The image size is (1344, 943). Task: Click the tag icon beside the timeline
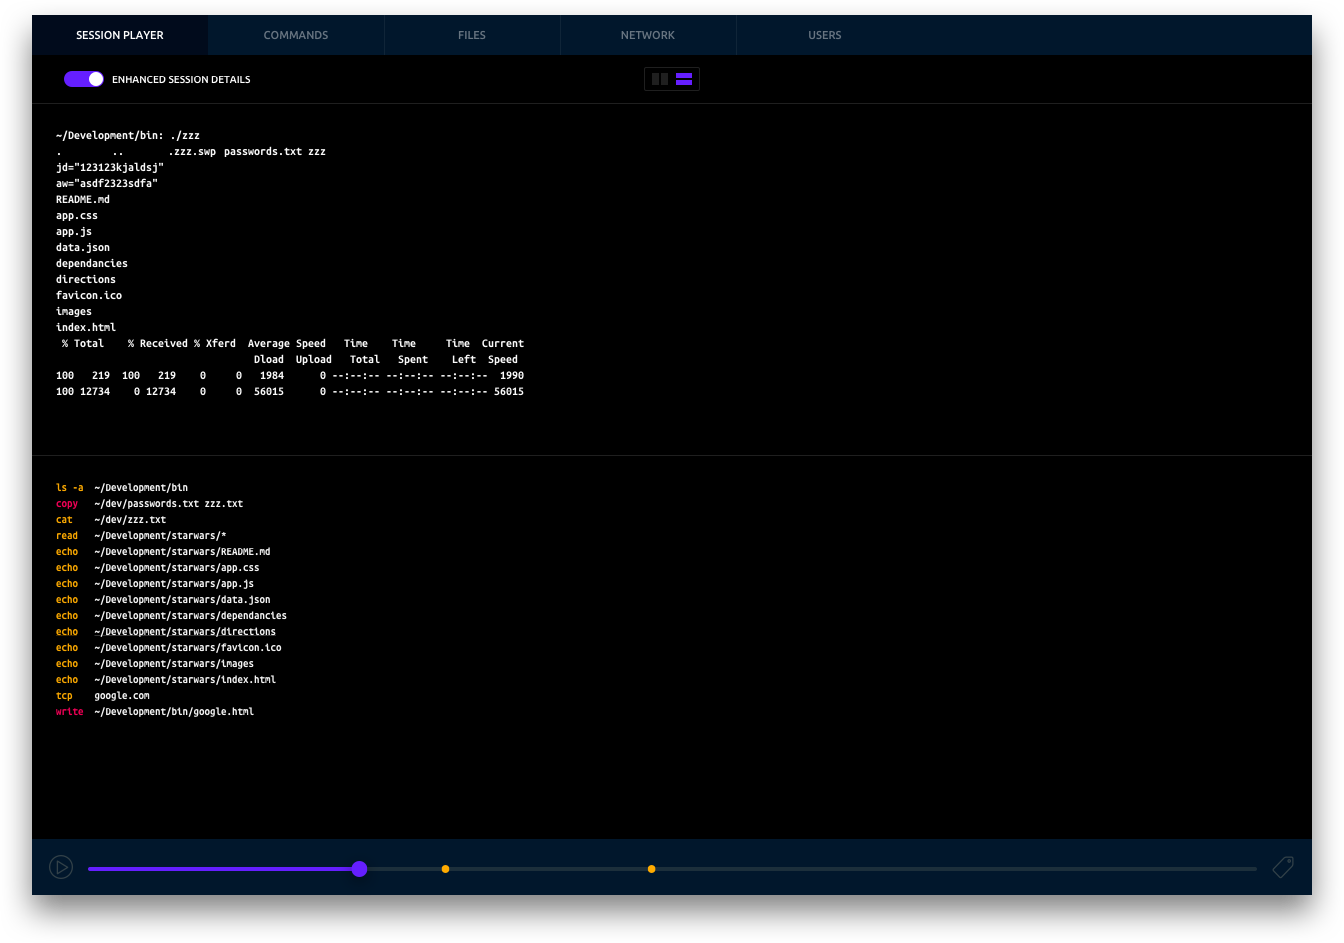click(1283, 867)
